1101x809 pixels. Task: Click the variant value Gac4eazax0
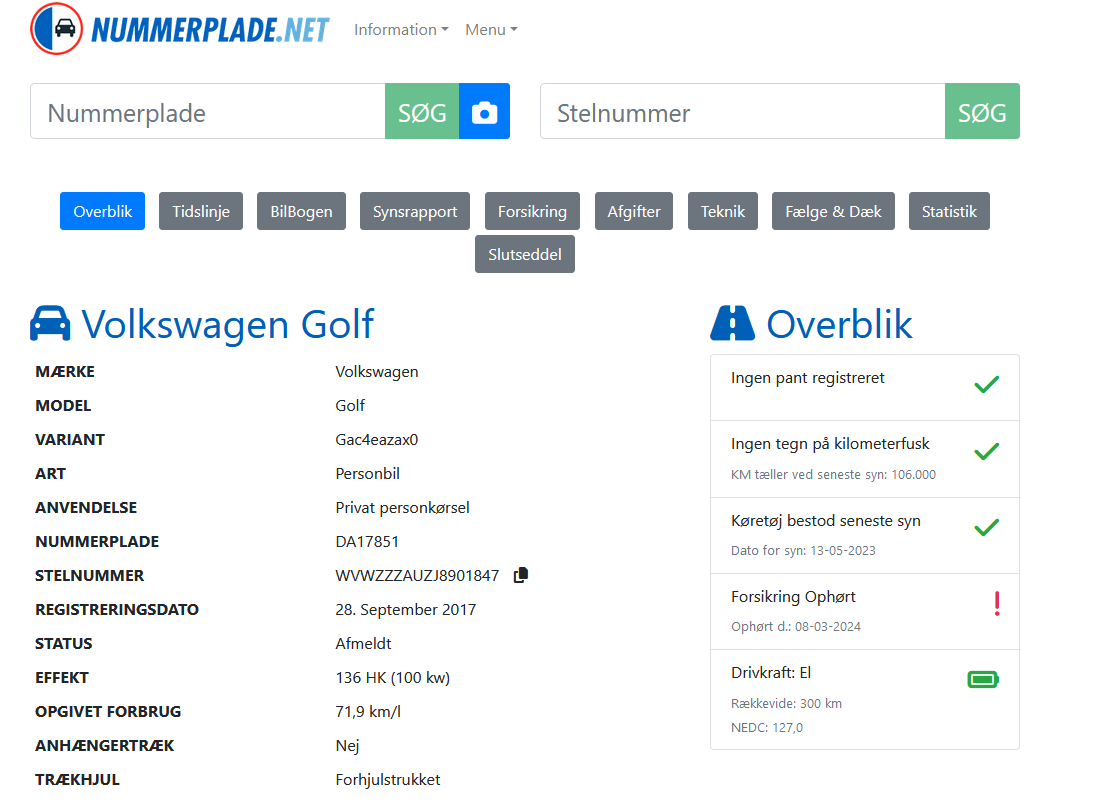[x=376, y=440]
